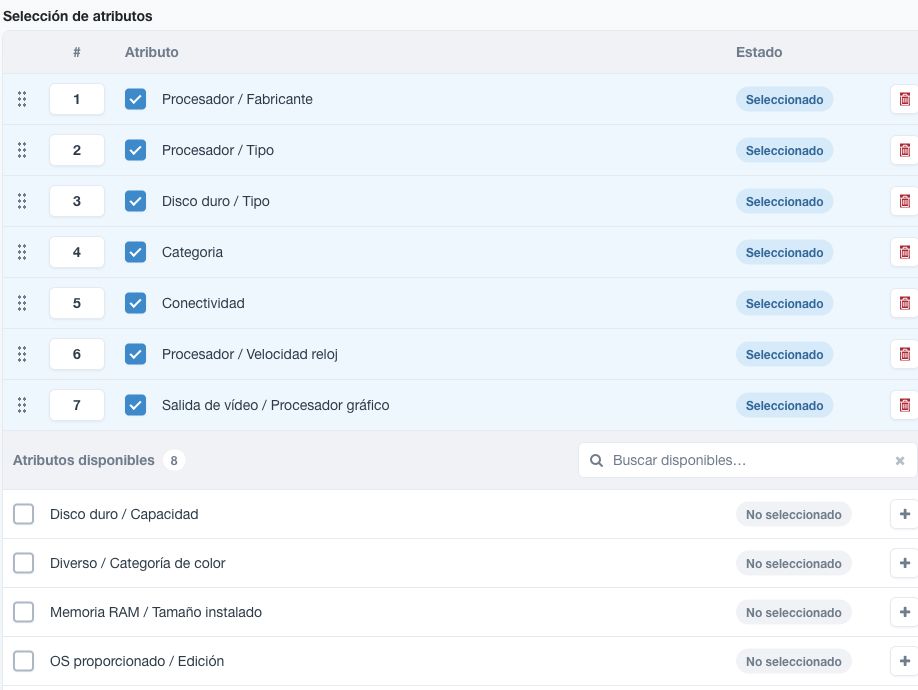Viewport: 918px width, 690px height.
Task: Check OS proporcionado / Edición checkbox
Action: 23,661
